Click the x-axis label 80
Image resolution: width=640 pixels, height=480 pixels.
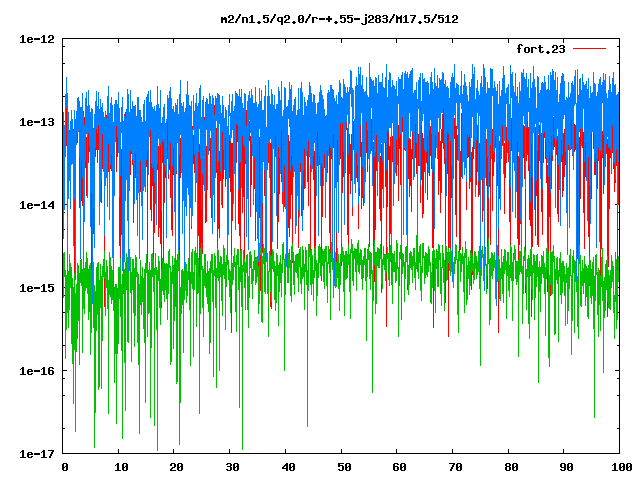coord(511,467)
